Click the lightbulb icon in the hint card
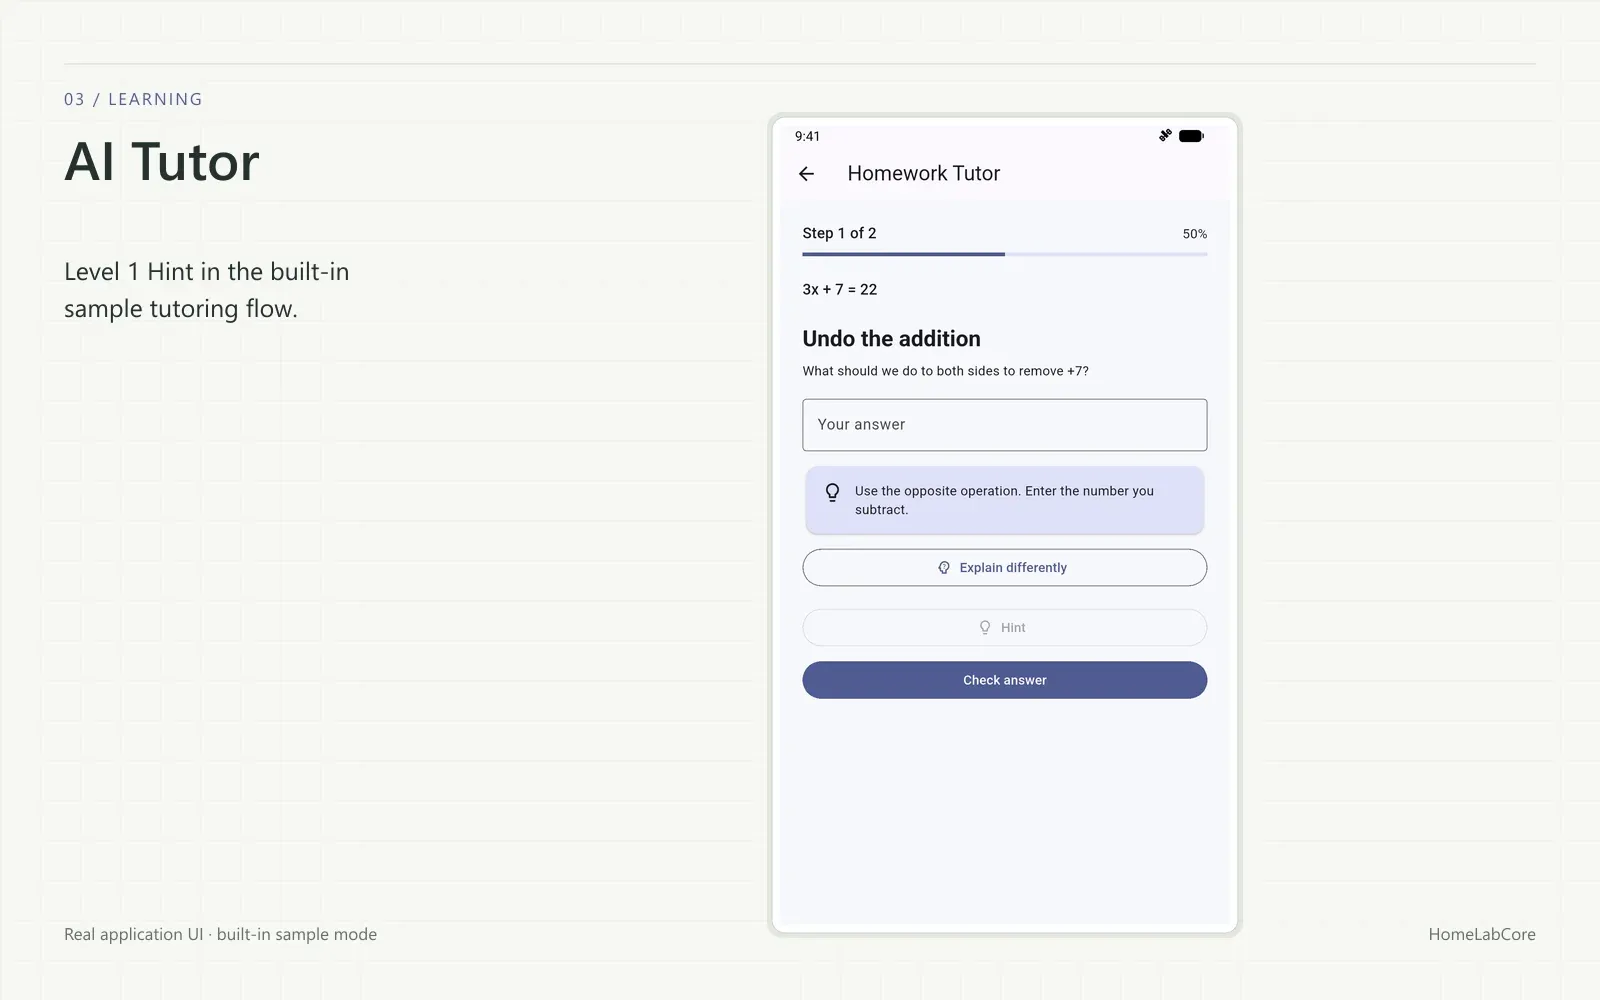 [x=832, y=492]
